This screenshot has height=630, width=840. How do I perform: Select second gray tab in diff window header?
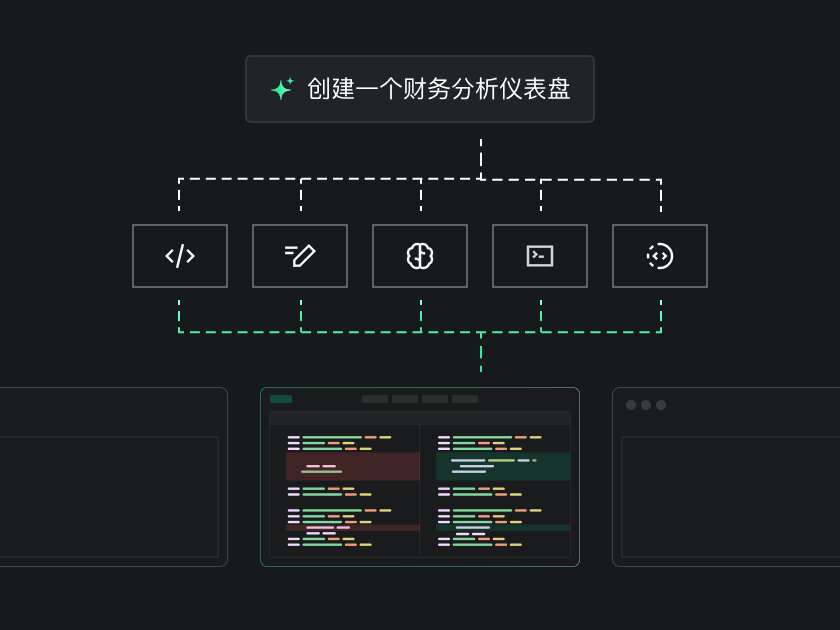[x=405, y=399]
